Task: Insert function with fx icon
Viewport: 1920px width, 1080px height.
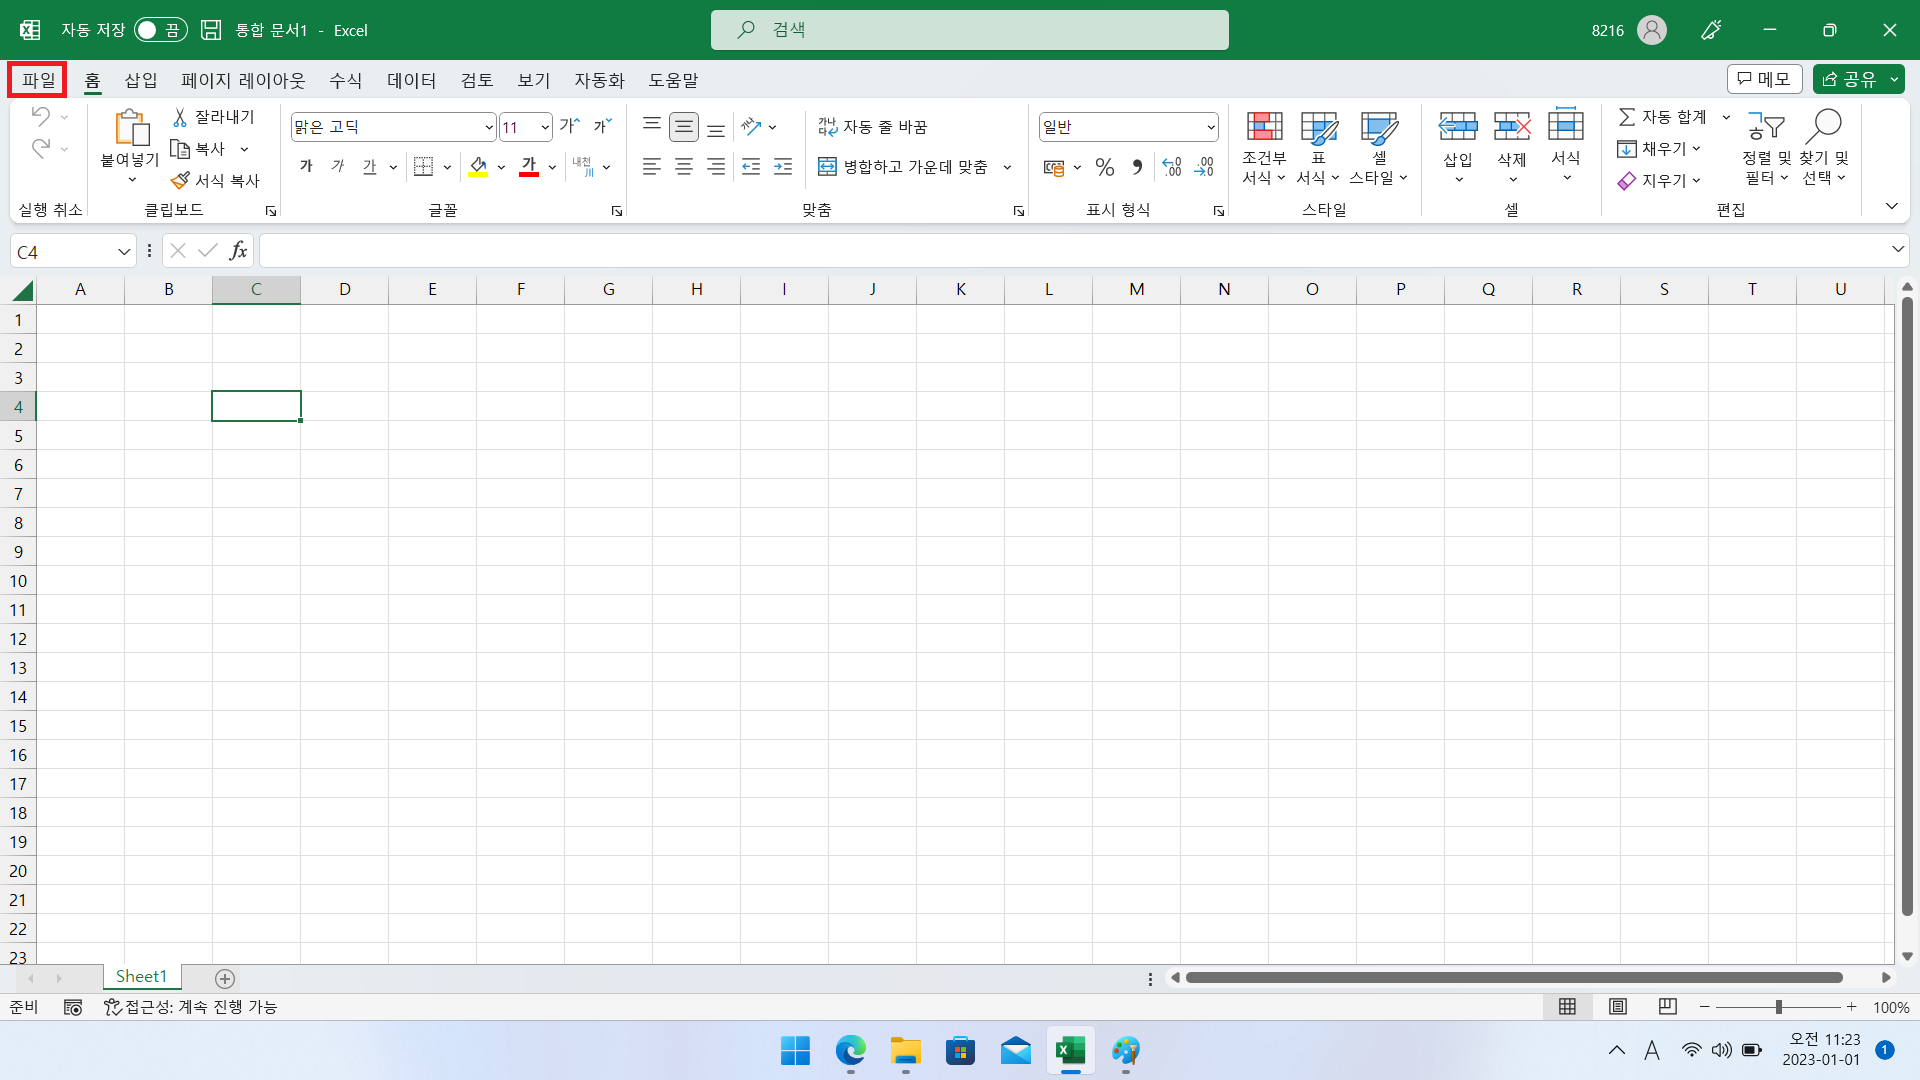Action: (x=238, y=251)
